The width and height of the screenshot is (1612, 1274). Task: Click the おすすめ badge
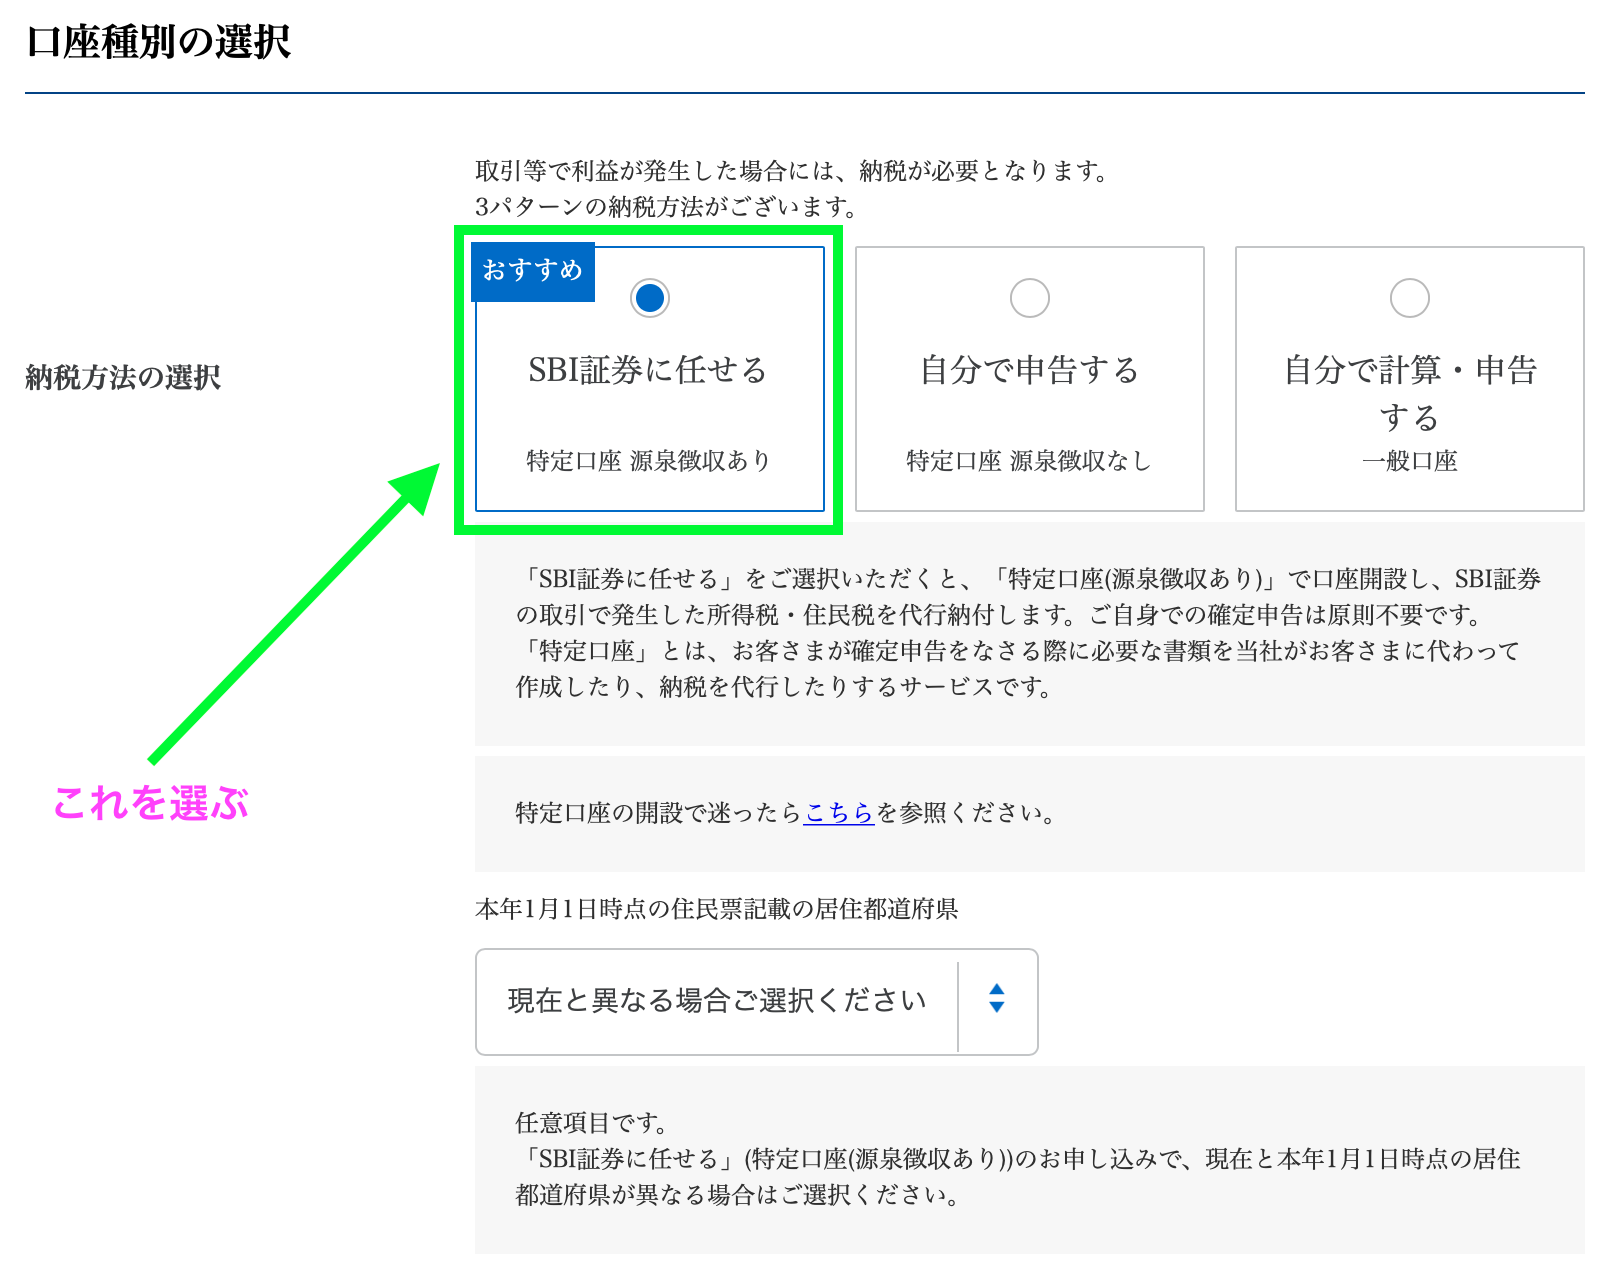click(x=533, y=270)
